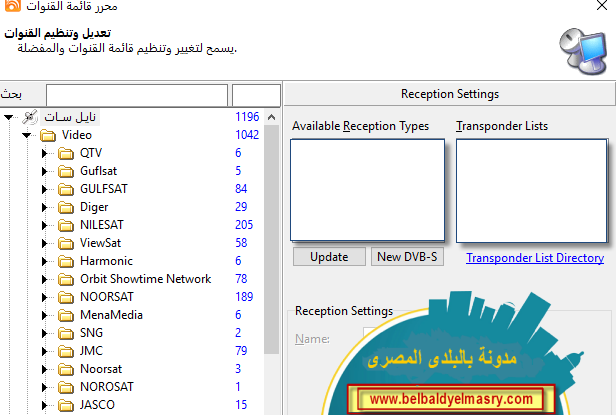Expand the NILESAT folder
Screen dimensions: 616x415
[44, 225]
